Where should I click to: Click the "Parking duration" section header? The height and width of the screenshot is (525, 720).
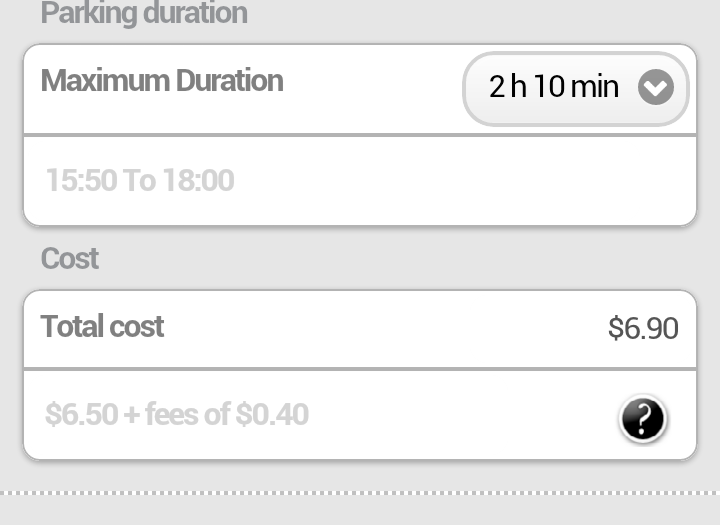[144, 14]
